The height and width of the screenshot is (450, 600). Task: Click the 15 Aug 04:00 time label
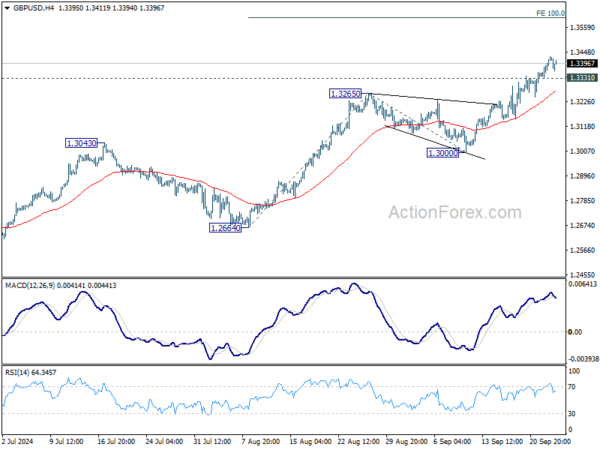tap(309, 442)
